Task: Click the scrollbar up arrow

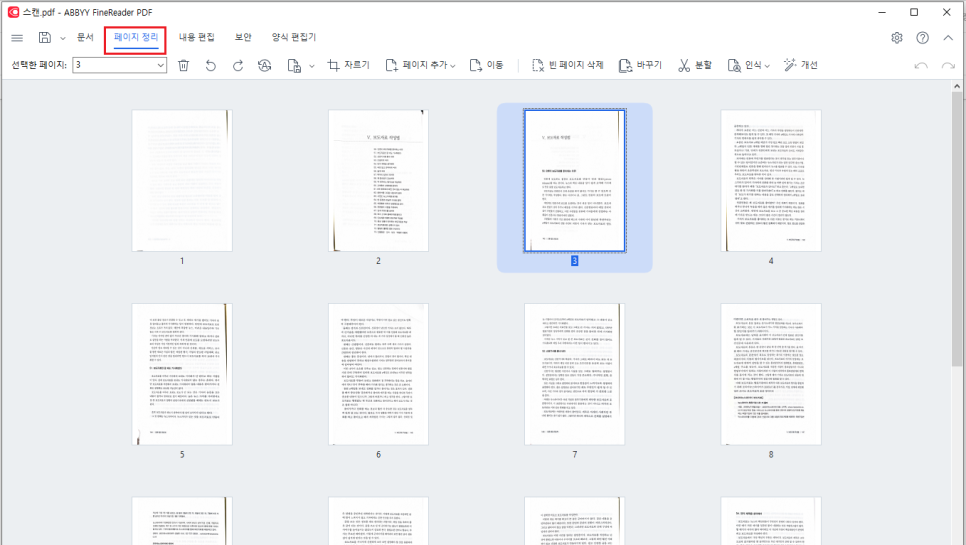Action: 957,86
